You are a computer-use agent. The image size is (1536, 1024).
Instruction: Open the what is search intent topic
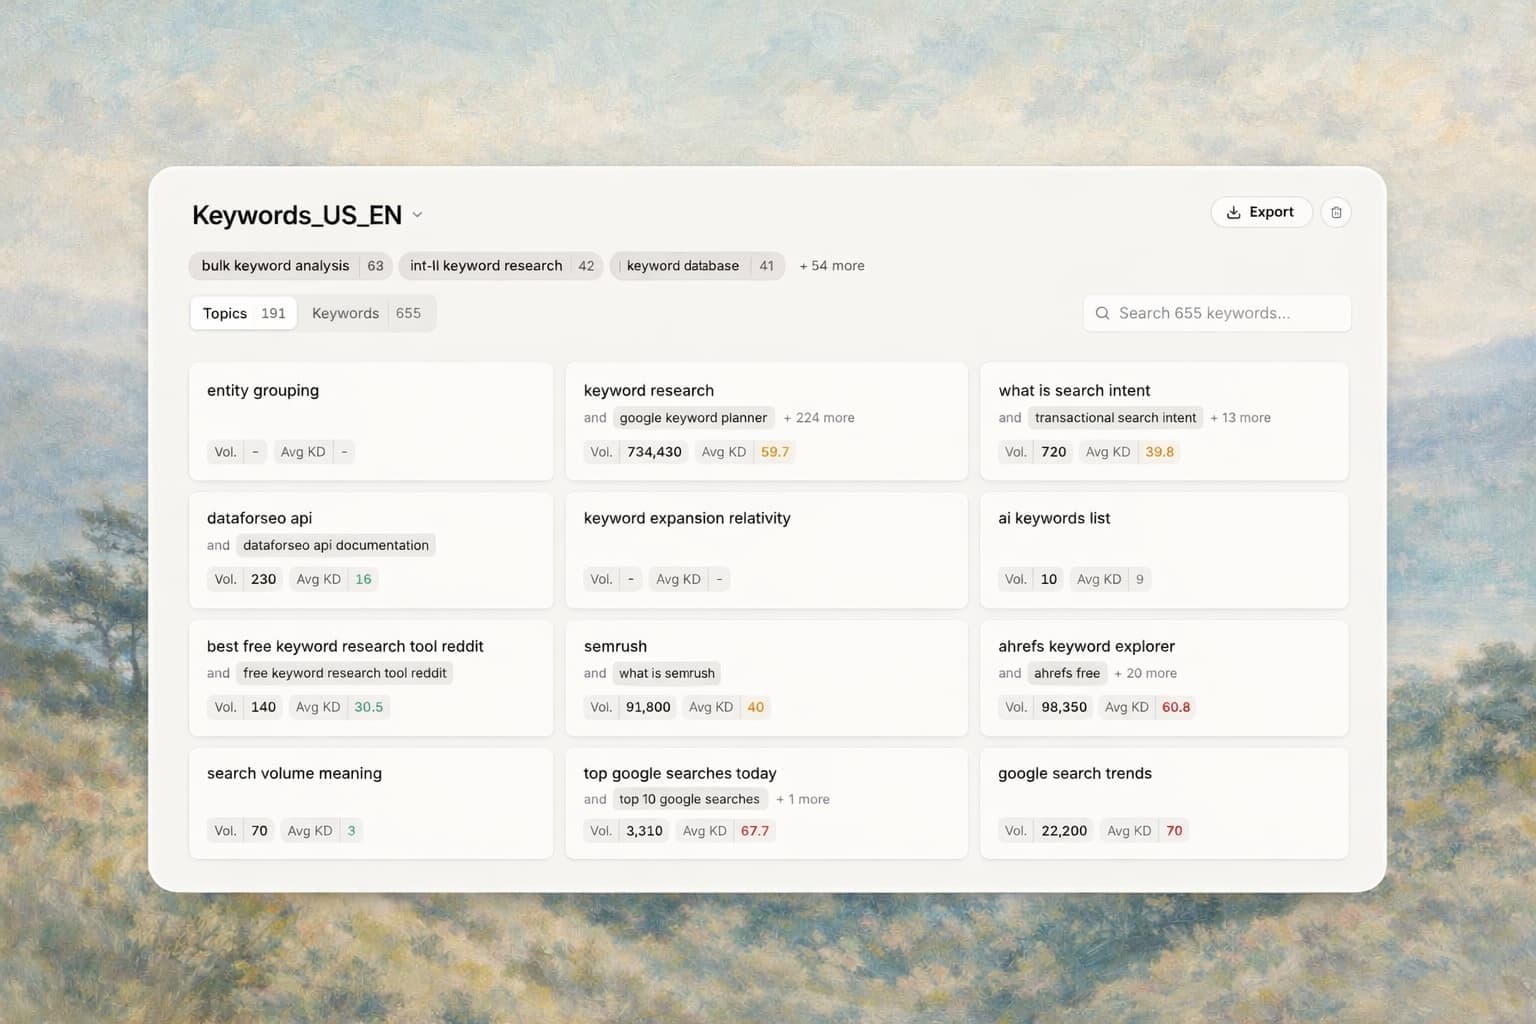click(1074, 390)
